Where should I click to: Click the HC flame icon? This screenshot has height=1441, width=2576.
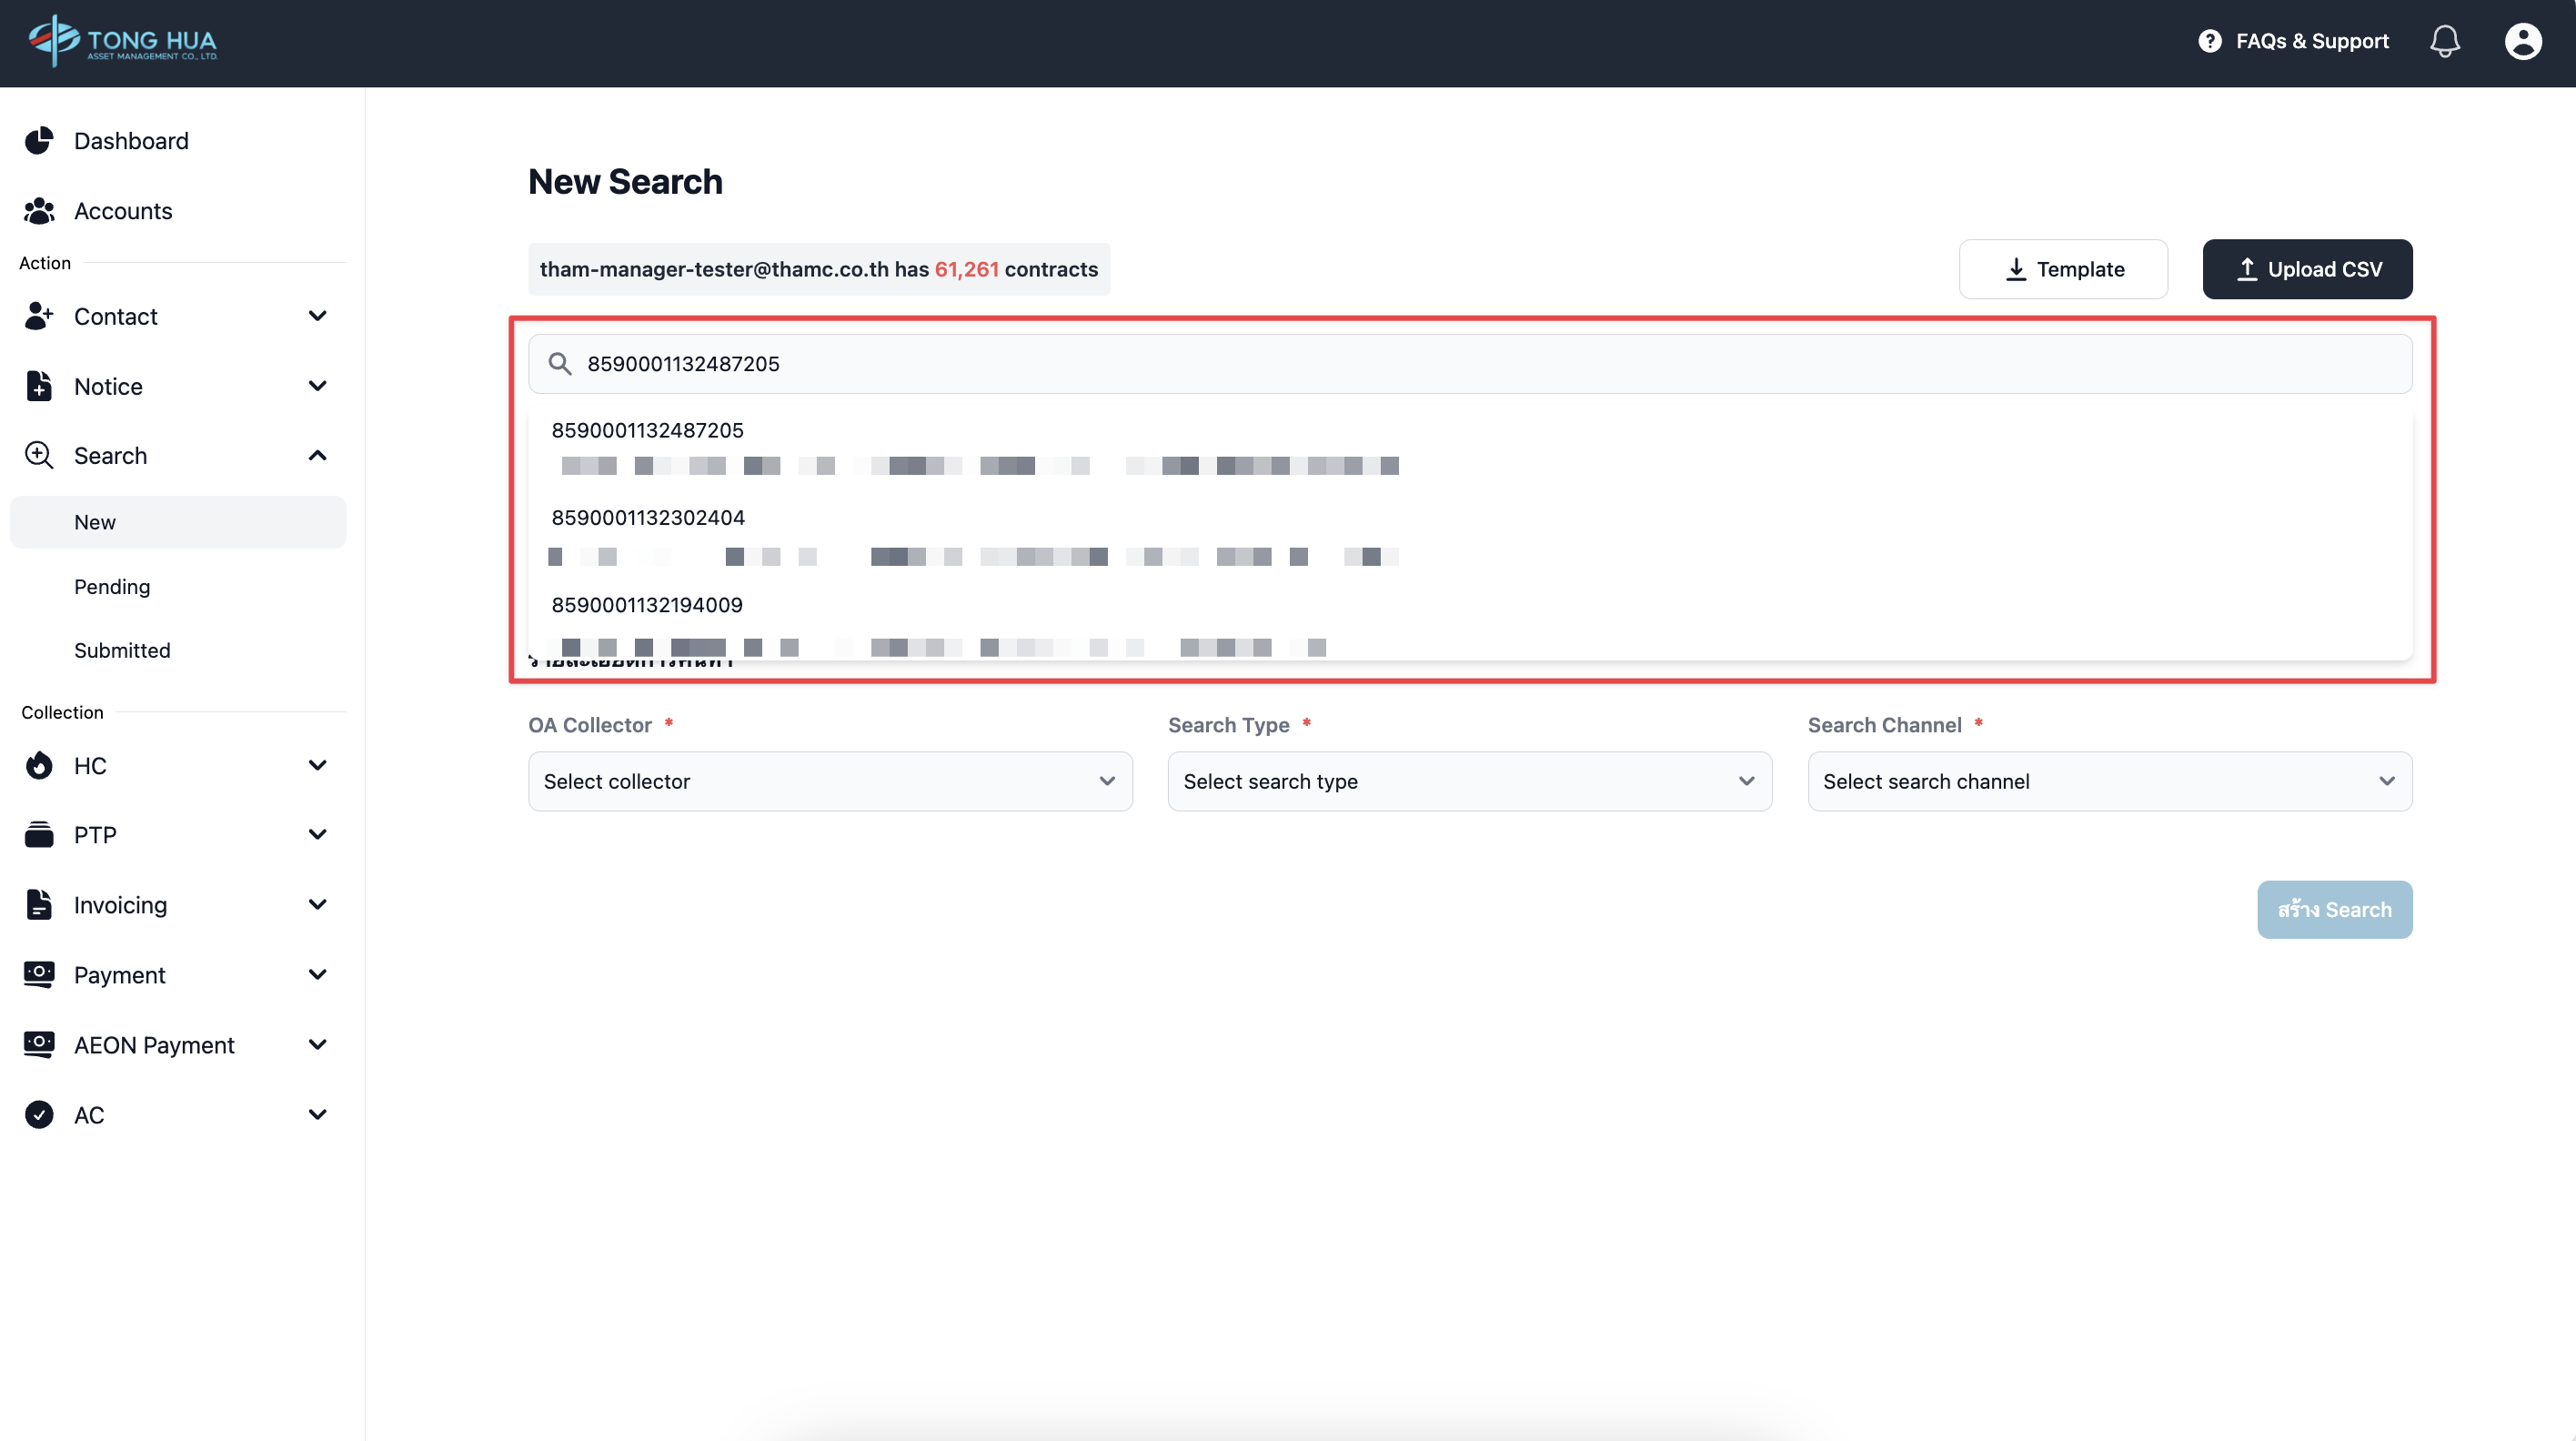[x=39, y=766]
